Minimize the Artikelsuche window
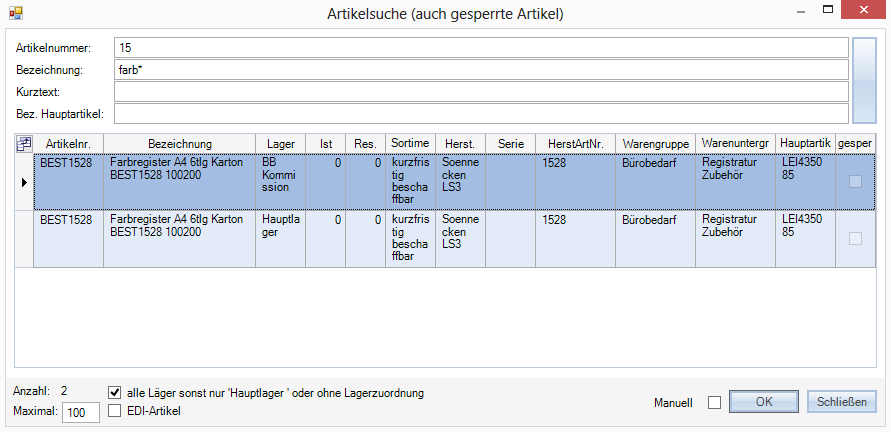This screenshot has height=432, width=891. (x=802, y=10)
